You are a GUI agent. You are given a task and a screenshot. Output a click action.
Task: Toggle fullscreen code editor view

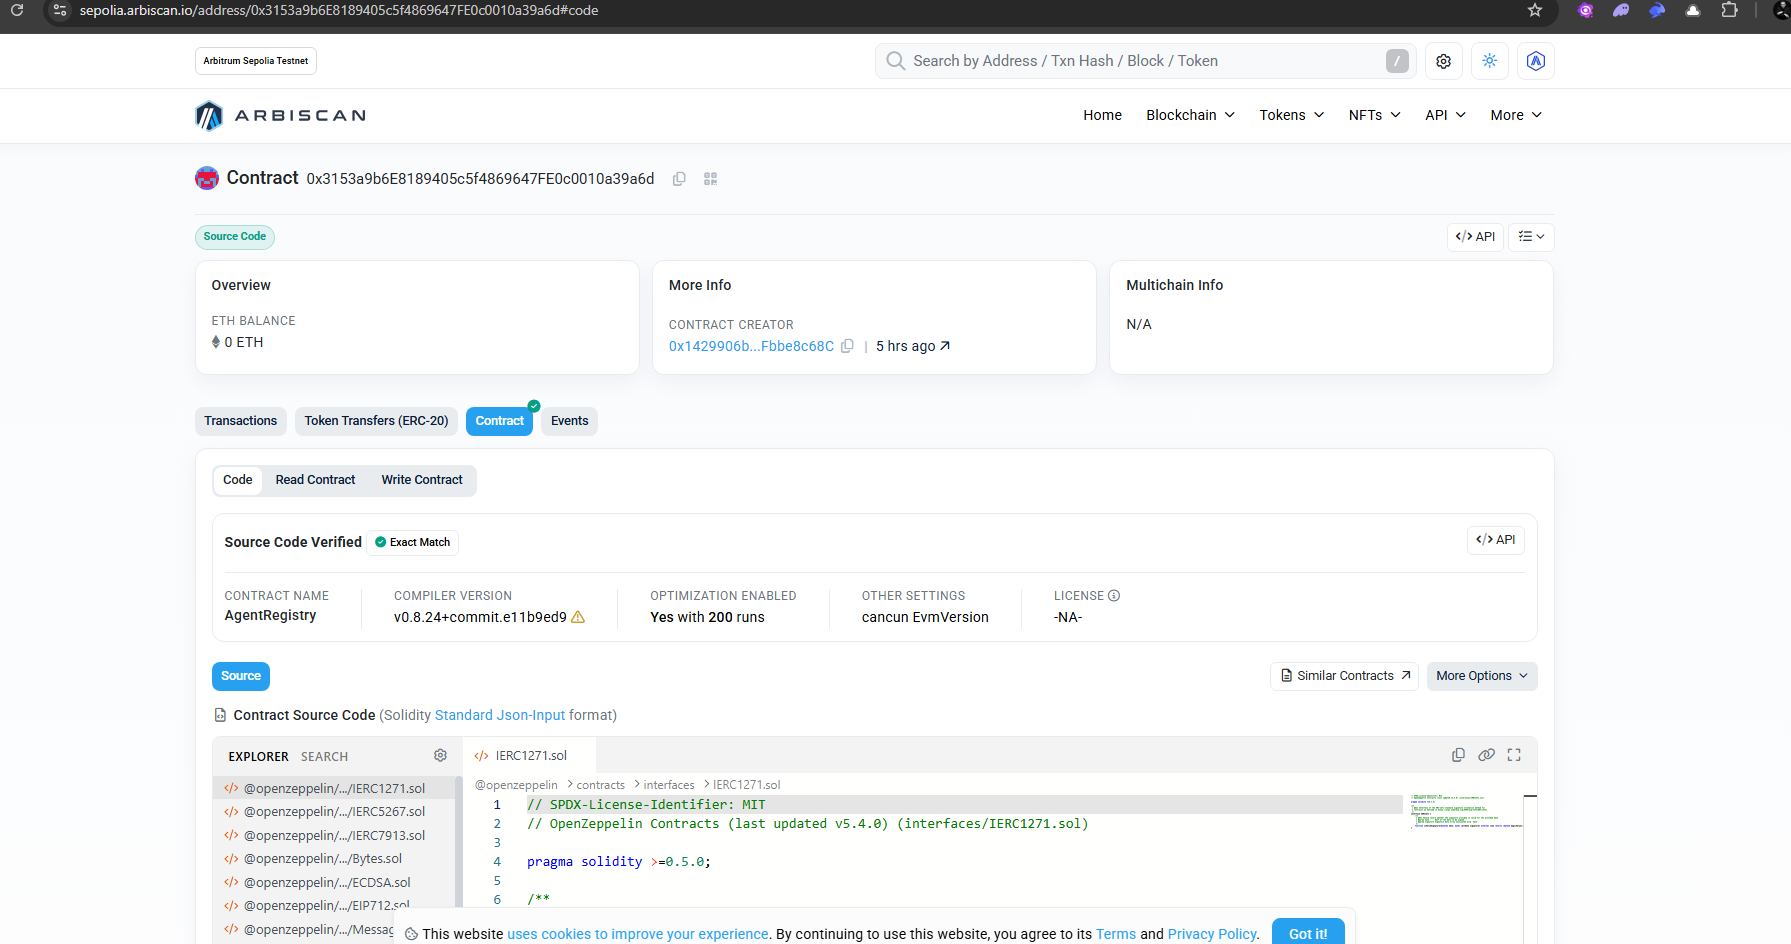pyautogui.click(x=1514, y=755)
